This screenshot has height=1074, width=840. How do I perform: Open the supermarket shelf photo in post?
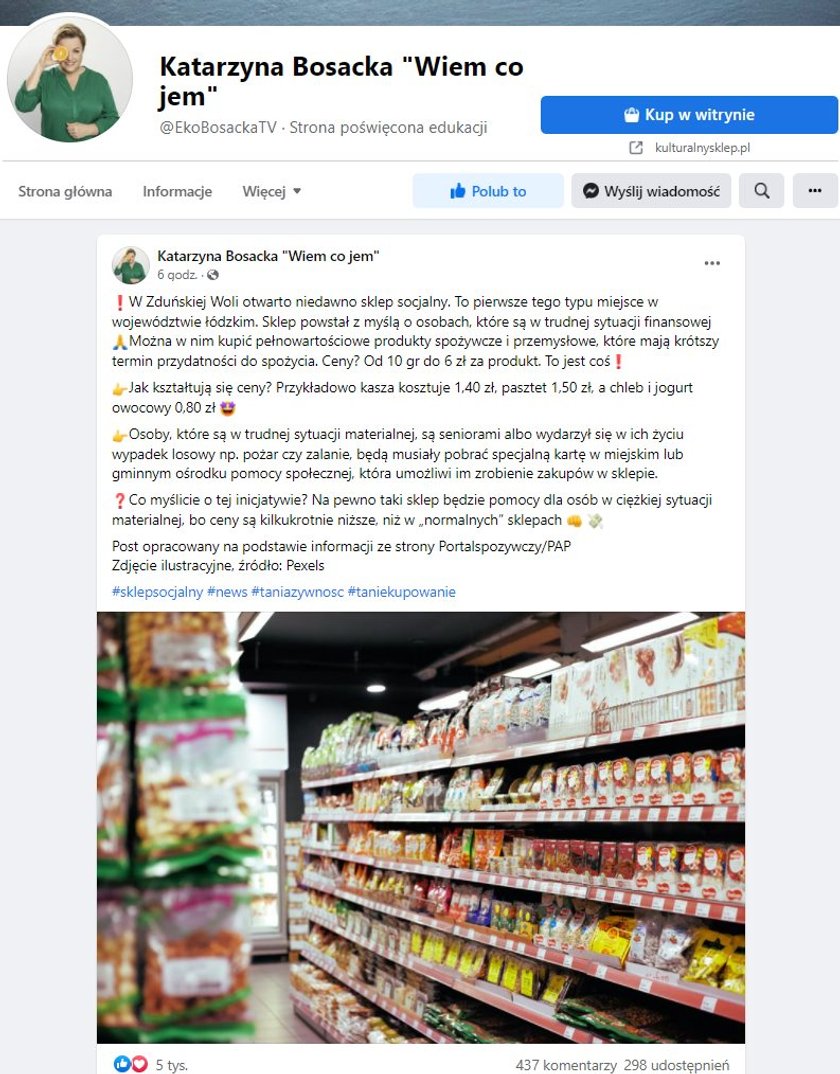click(x=421, y=827)
